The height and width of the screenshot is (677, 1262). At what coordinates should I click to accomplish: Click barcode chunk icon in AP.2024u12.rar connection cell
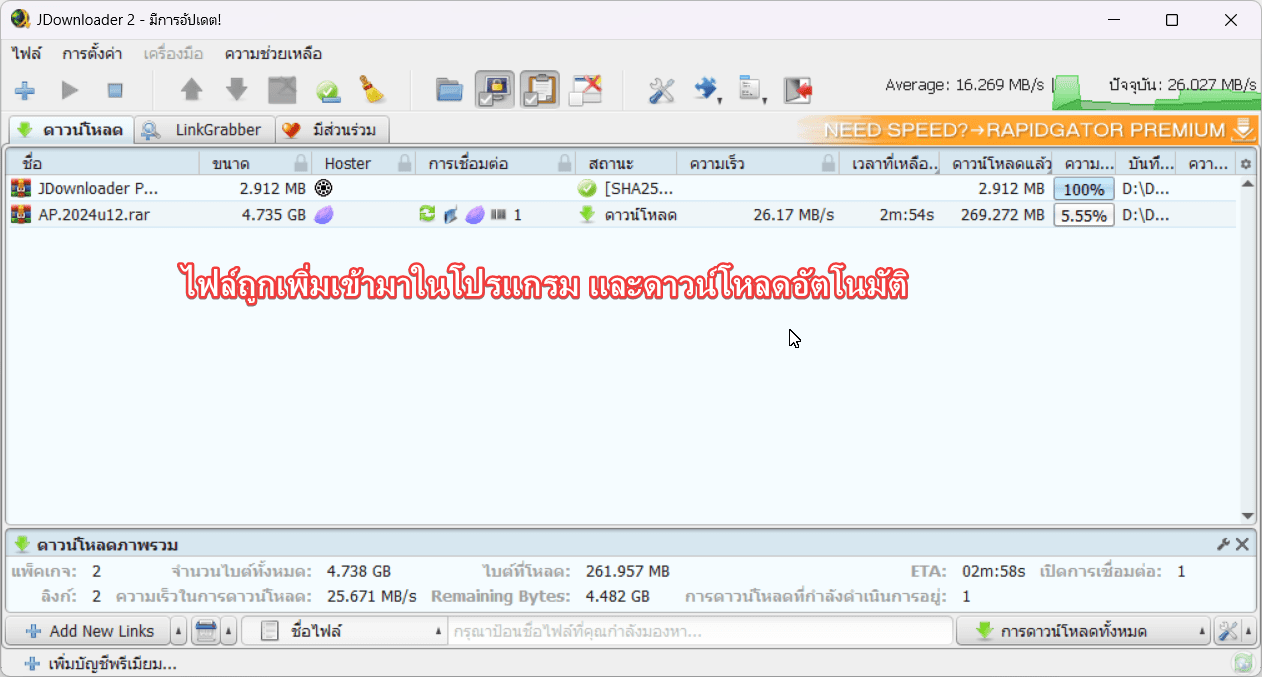click(498, 214)
